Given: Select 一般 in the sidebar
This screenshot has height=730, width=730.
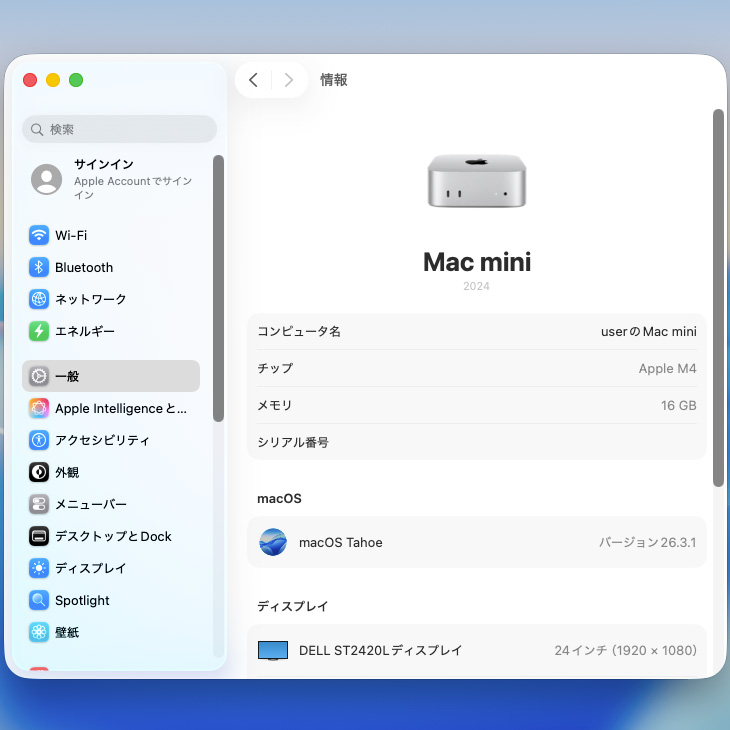Looking at the screenshot, I should [x=110, y=376].
